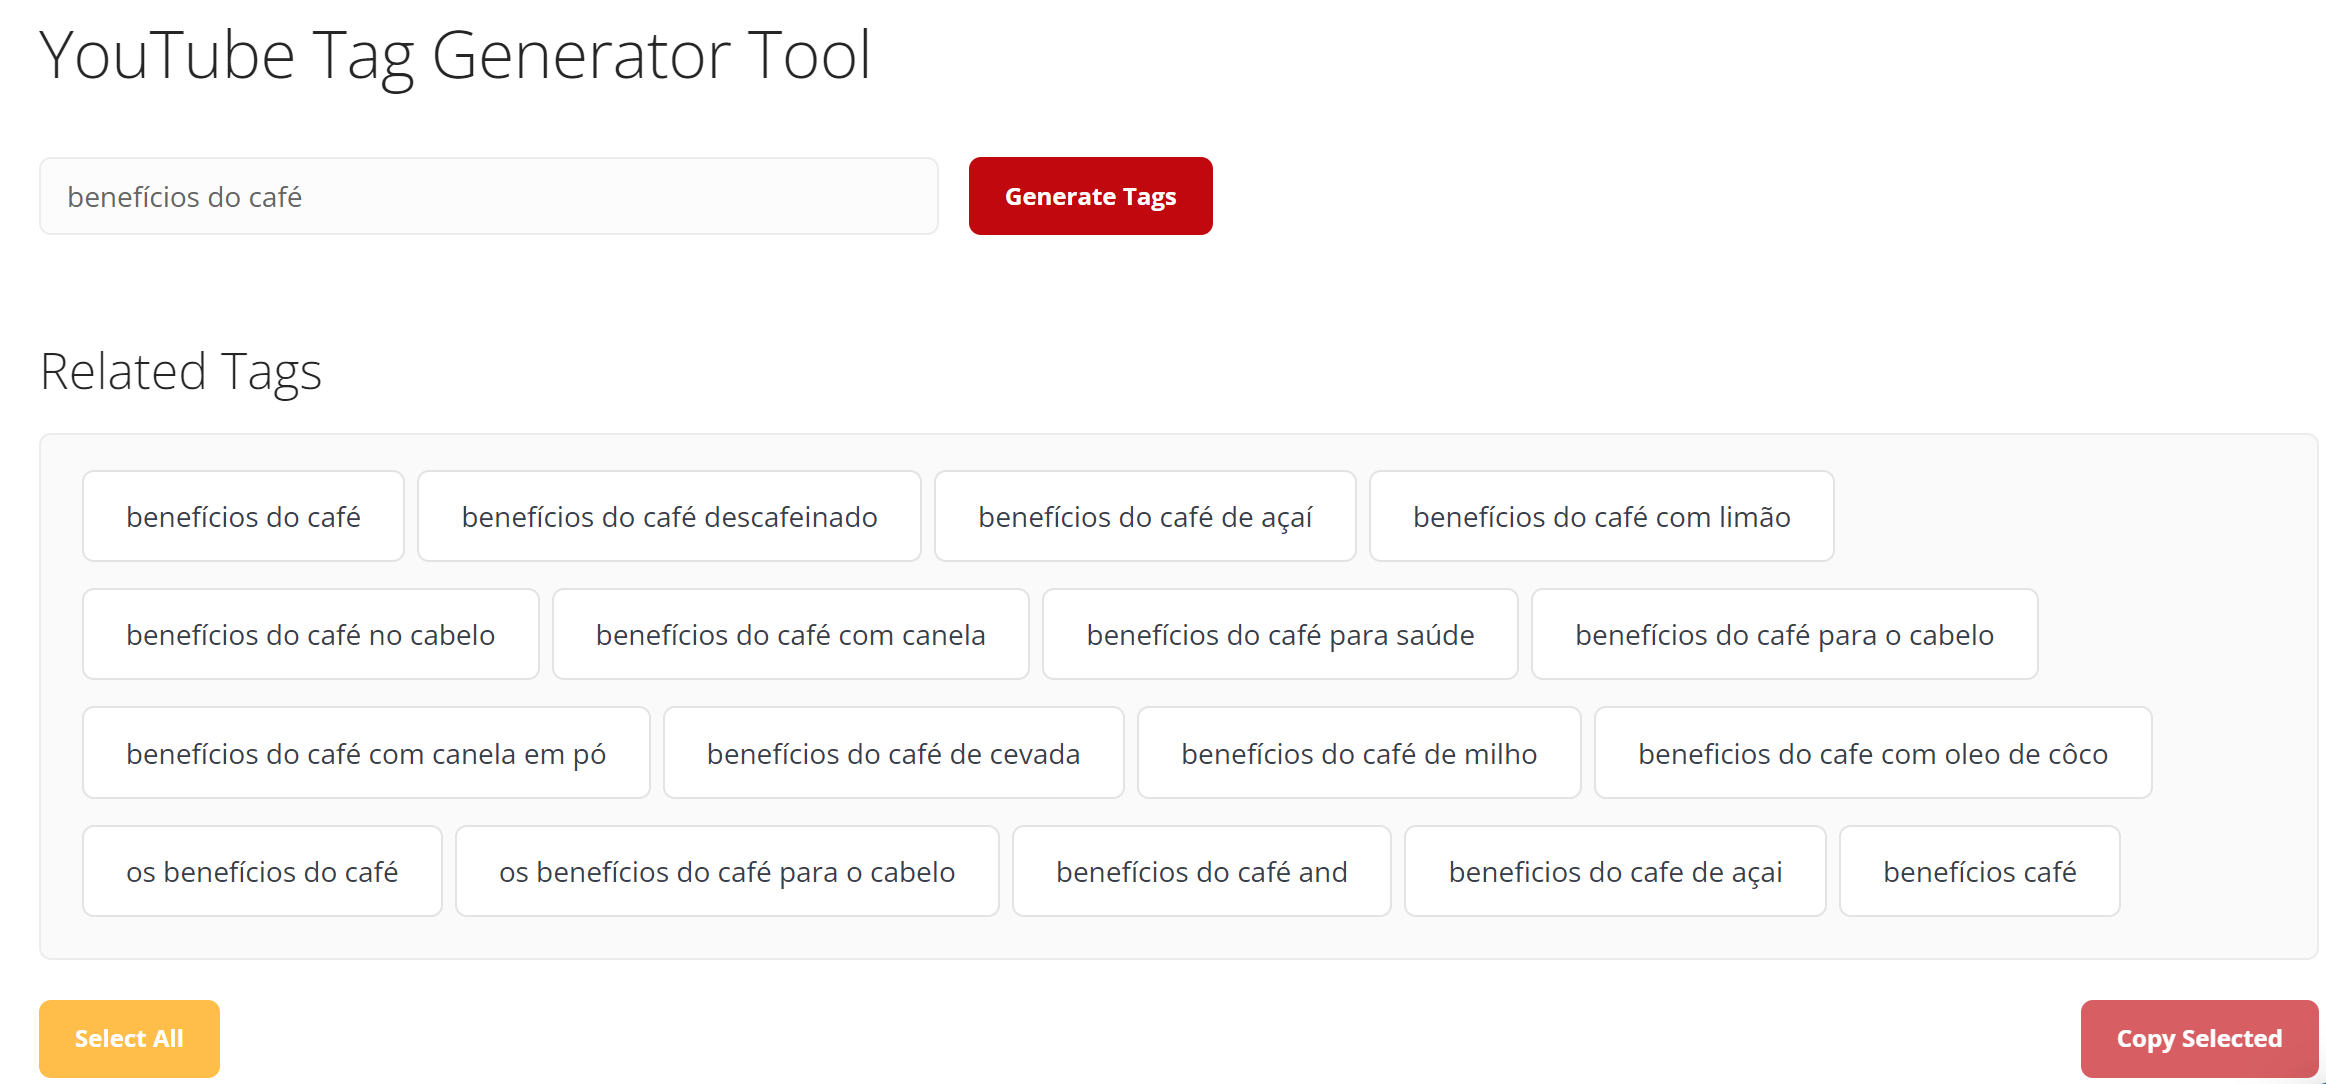Select the tag 'benefícios do café com canela em pó'

point(366,753)
